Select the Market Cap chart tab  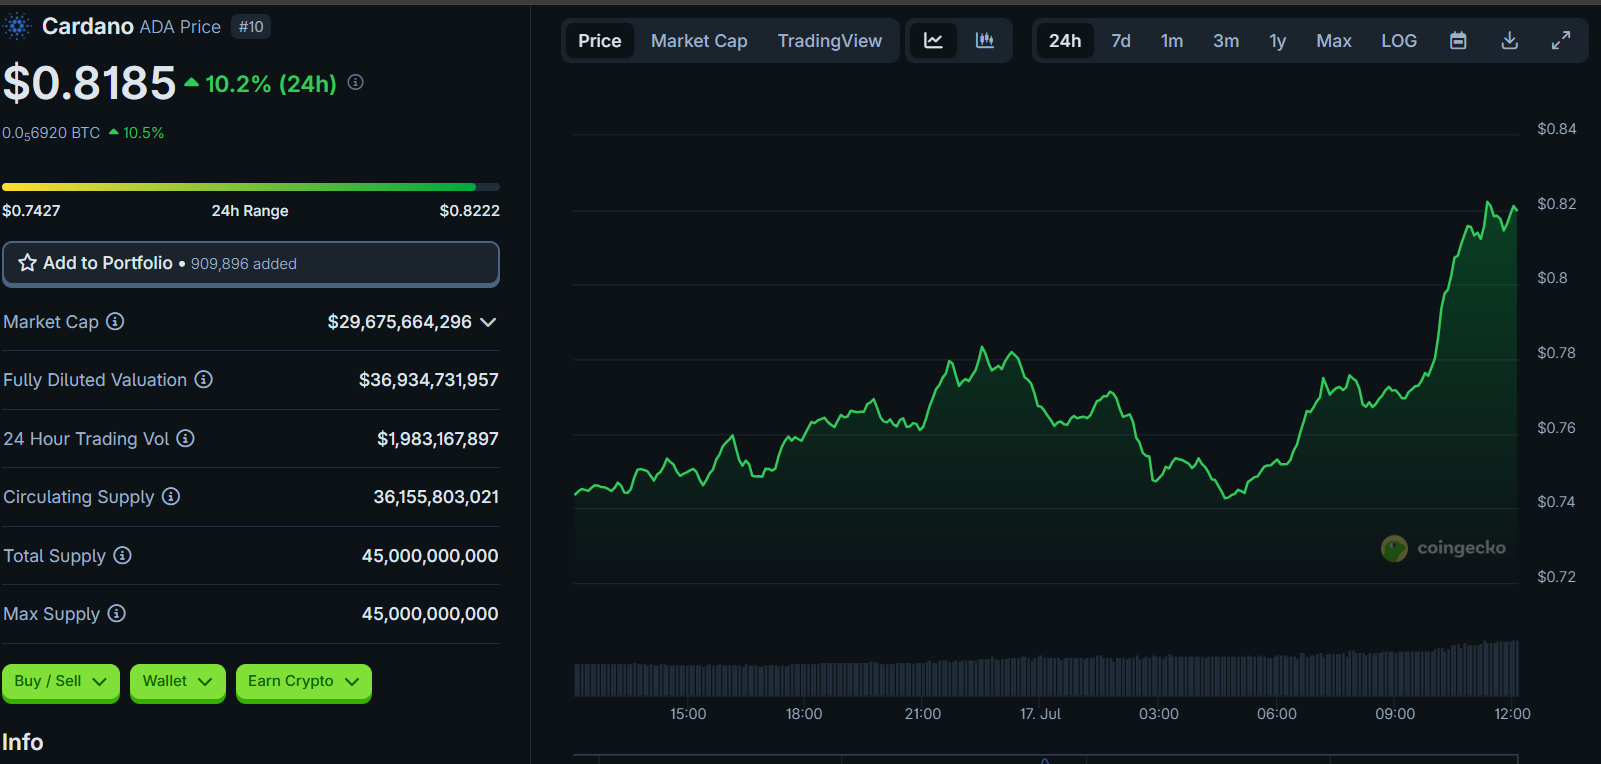click(699, 41)
